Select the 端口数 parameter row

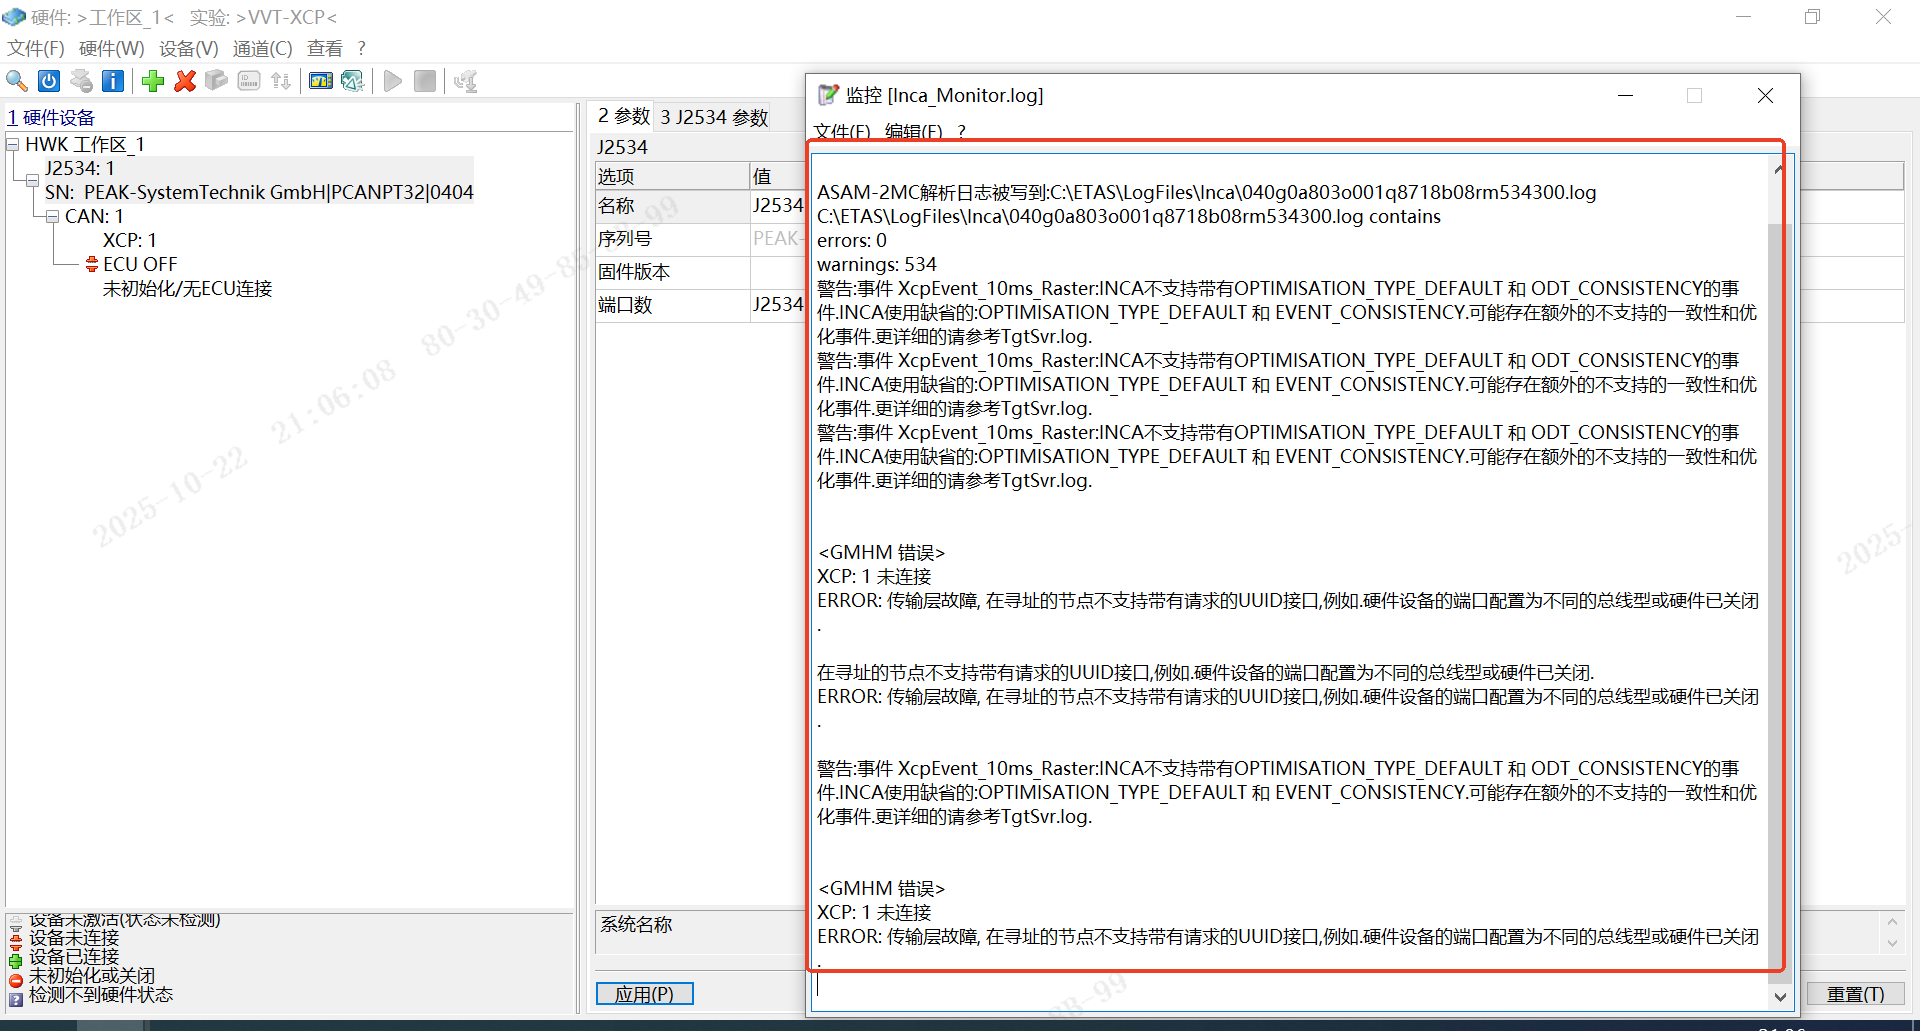click(x=700, y=305)
